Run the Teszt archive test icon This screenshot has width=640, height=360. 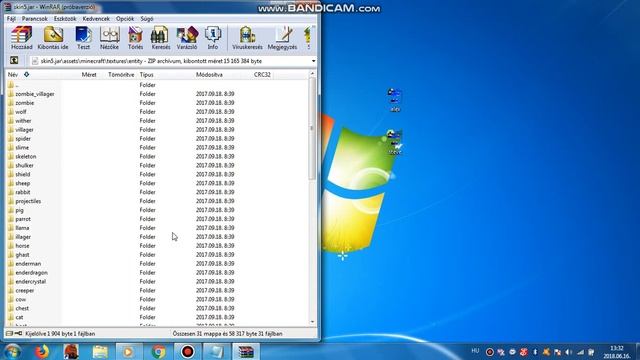tap(83, 38)
